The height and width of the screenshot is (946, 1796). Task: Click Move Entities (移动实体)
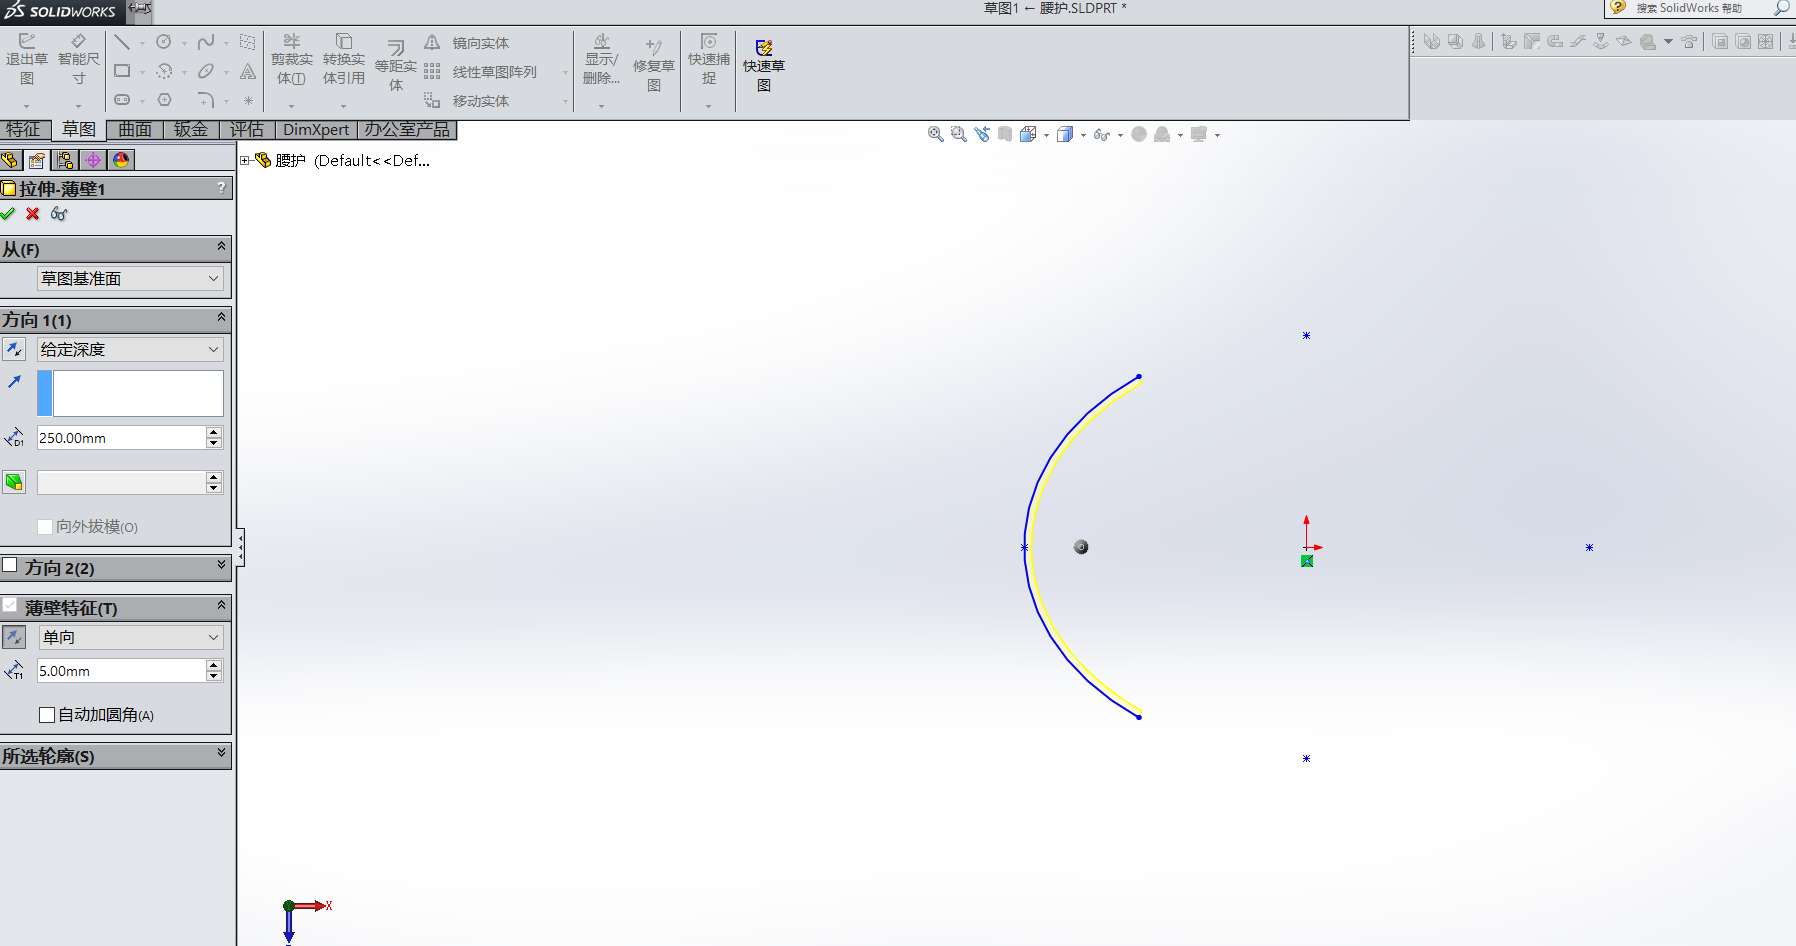pyautogui.click(x=467, y=101)
